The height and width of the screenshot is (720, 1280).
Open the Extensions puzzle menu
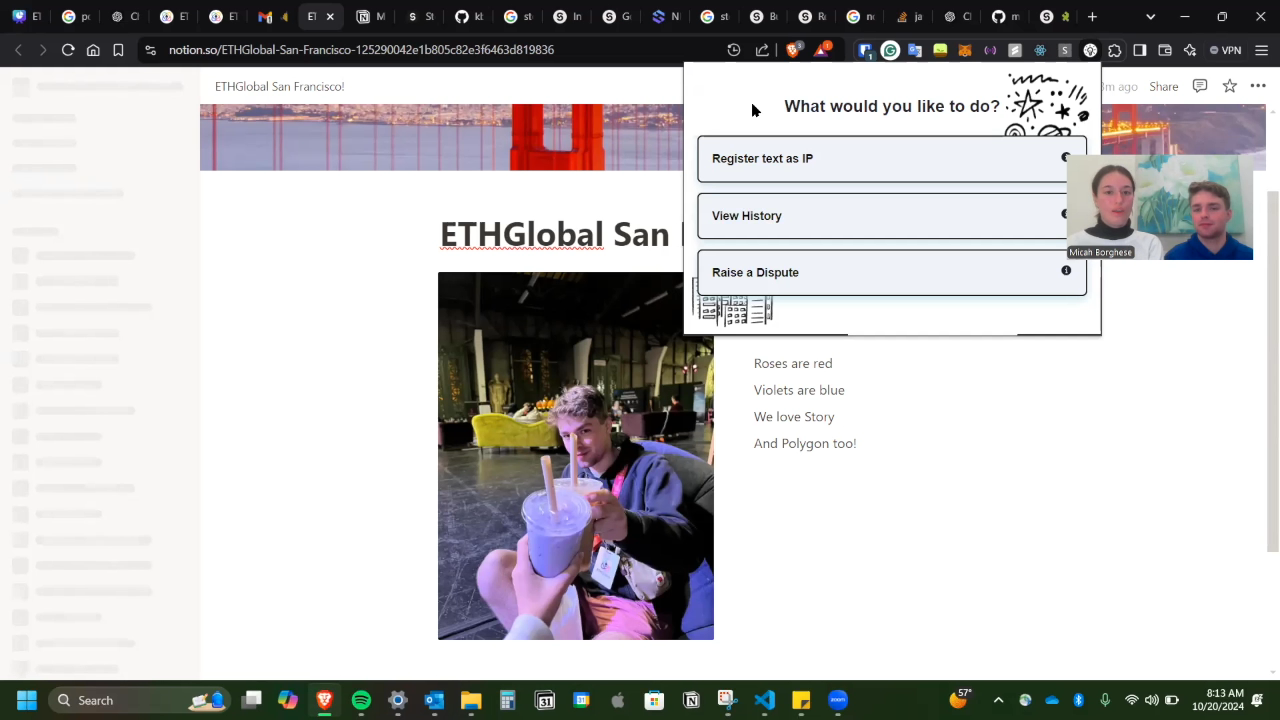point(1115,50)
